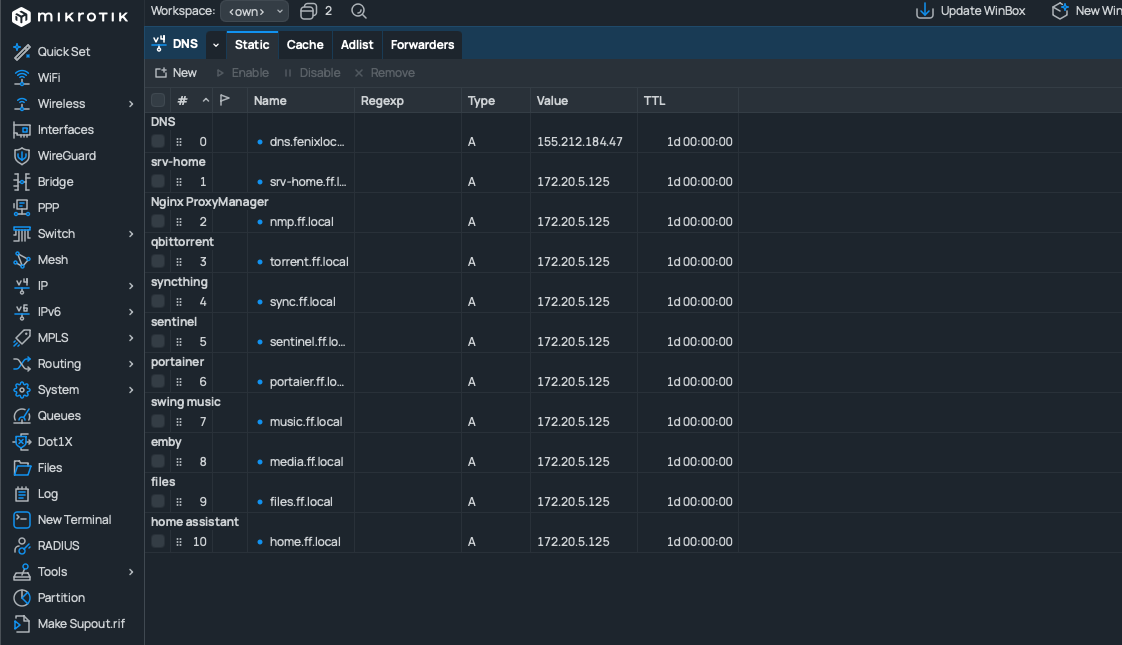Viewport: 1122px width, 645px height.
Task: Select the checkbox for torrent.ff.local row
Action: point(158,262)
